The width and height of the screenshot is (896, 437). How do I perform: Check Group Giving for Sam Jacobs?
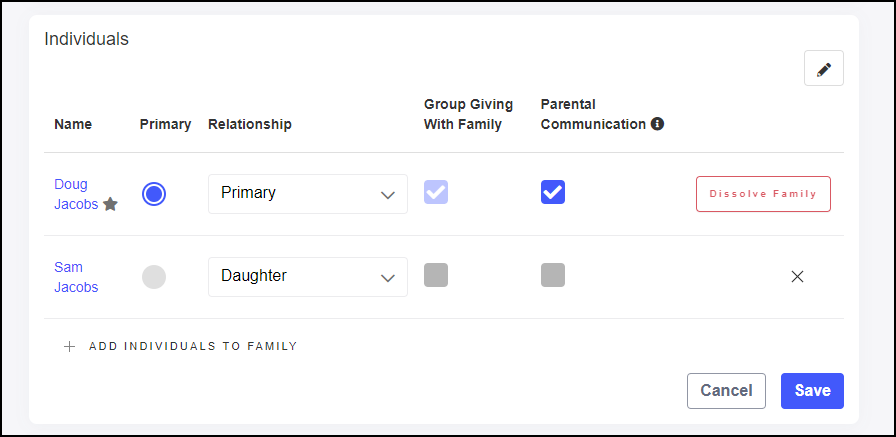coord(436,275)
